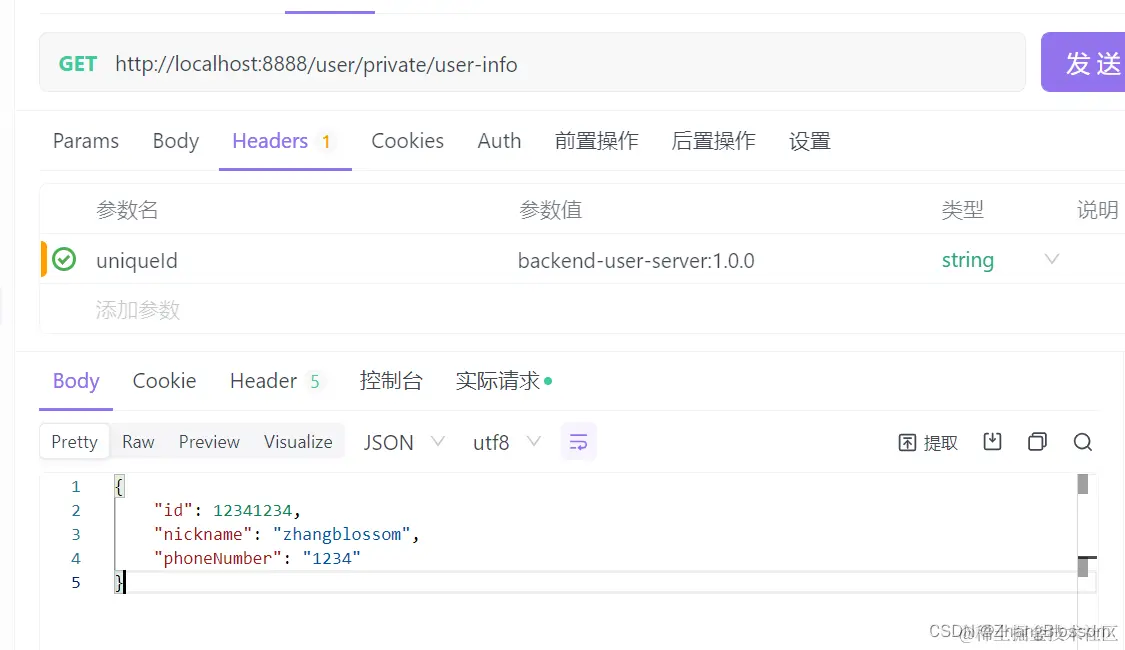Edit the uniqueId parameter name
Viewport: 1125px width, 650px height.
(x=137, y=260)
